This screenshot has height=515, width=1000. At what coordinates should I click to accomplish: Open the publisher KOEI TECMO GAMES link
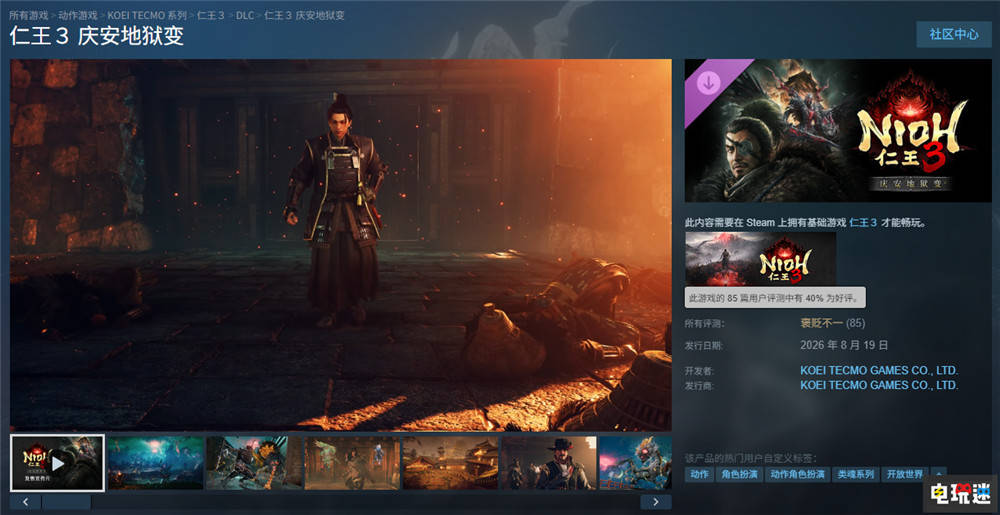coord(879,385)
